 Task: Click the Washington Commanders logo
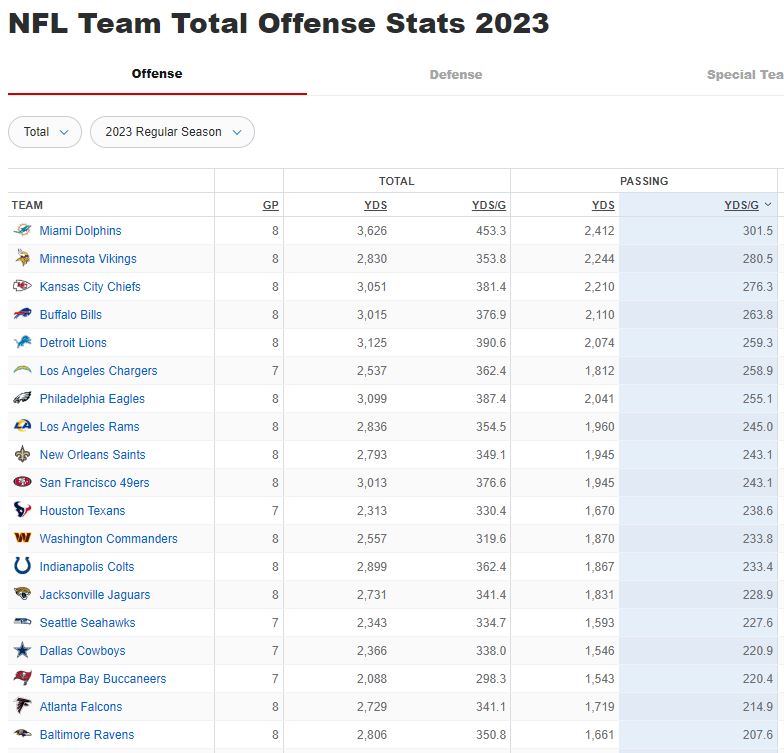click(22, 538)
